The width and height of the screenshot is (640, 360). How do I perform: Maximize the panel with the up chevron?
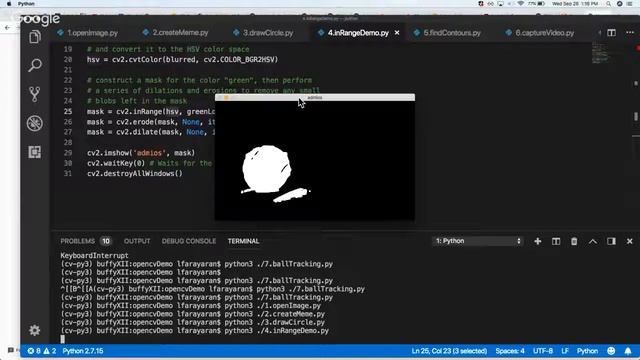point(593,241)
